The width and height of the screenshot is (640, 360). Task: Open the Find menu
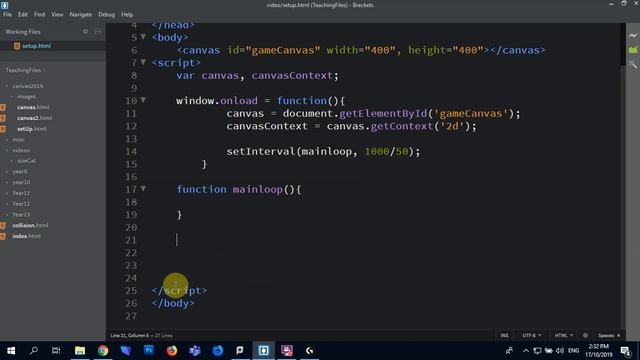[40, 14]
